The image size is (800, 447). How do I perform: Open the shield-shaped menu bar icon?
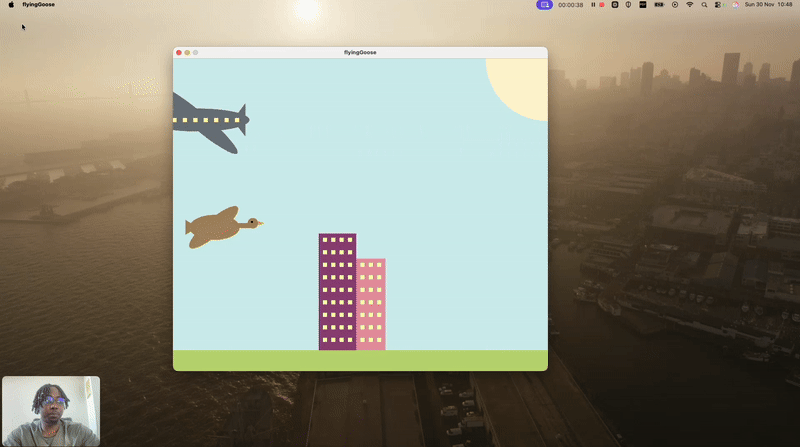(x=629, y=5)
